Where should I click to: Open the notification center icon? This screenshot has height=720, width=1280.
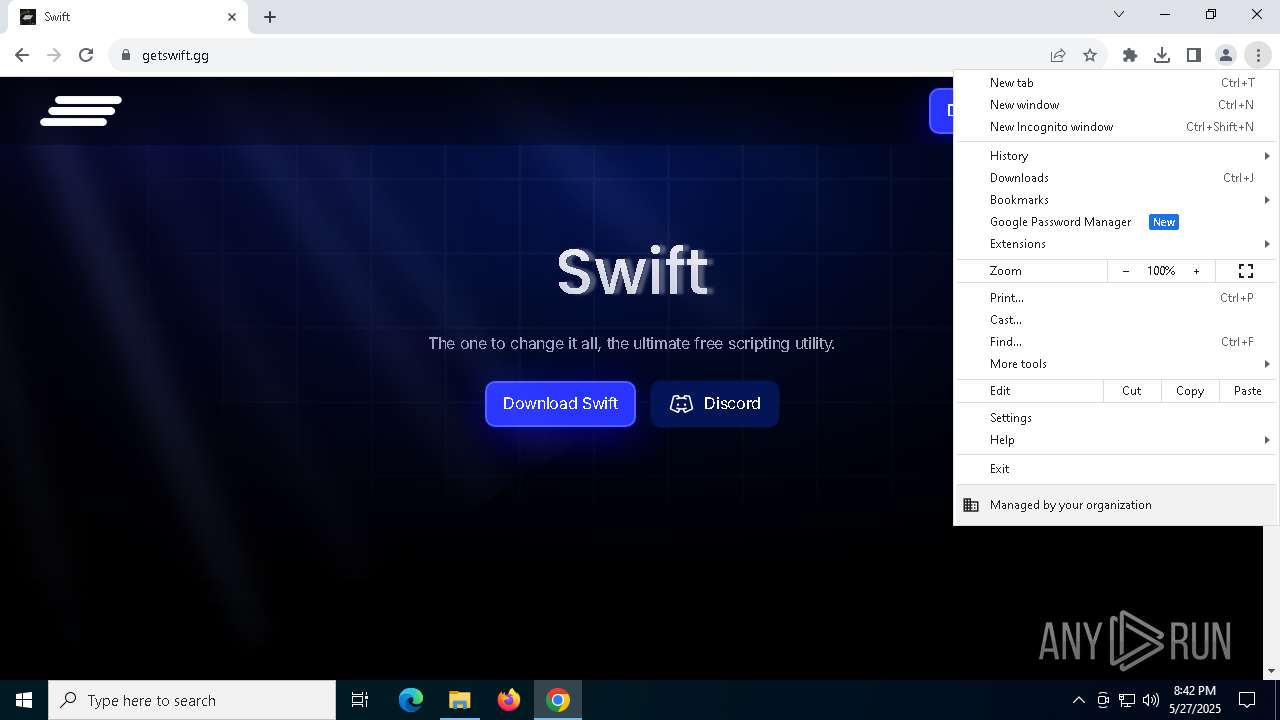pyautogui.click(x=1247, y=700)
